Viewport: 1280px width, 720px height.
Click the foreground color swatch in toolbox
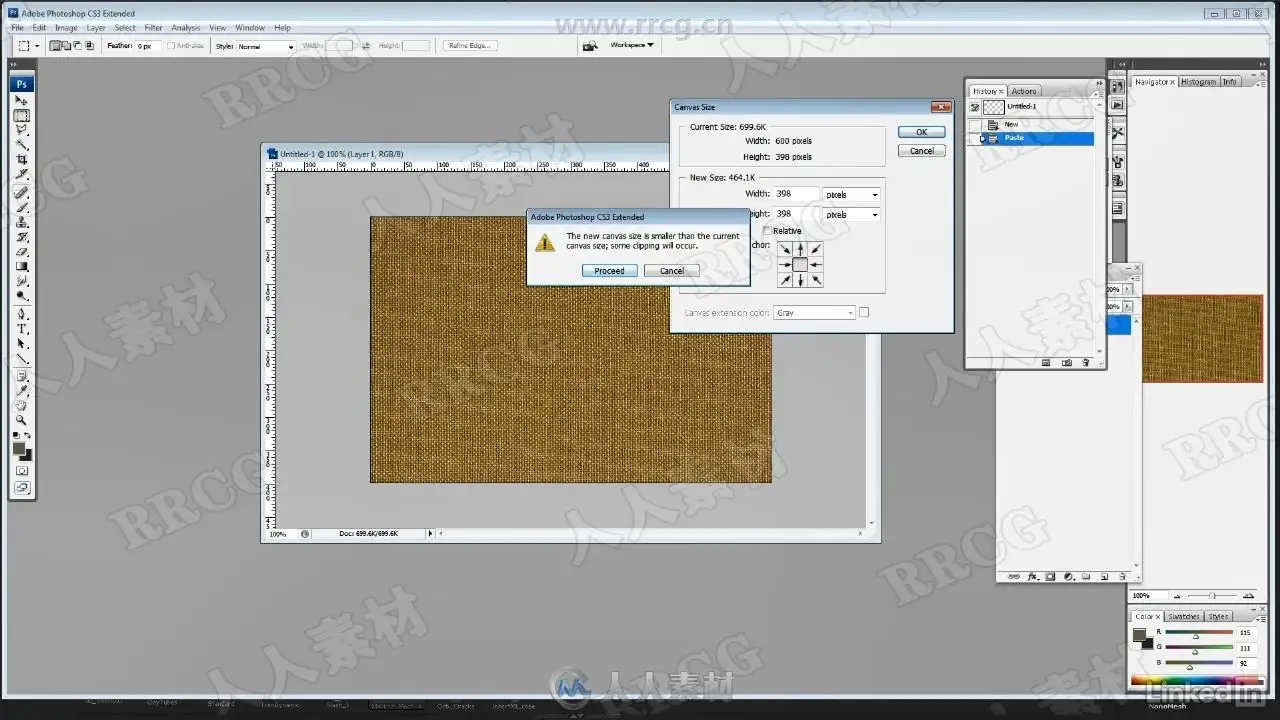(19, 448)
